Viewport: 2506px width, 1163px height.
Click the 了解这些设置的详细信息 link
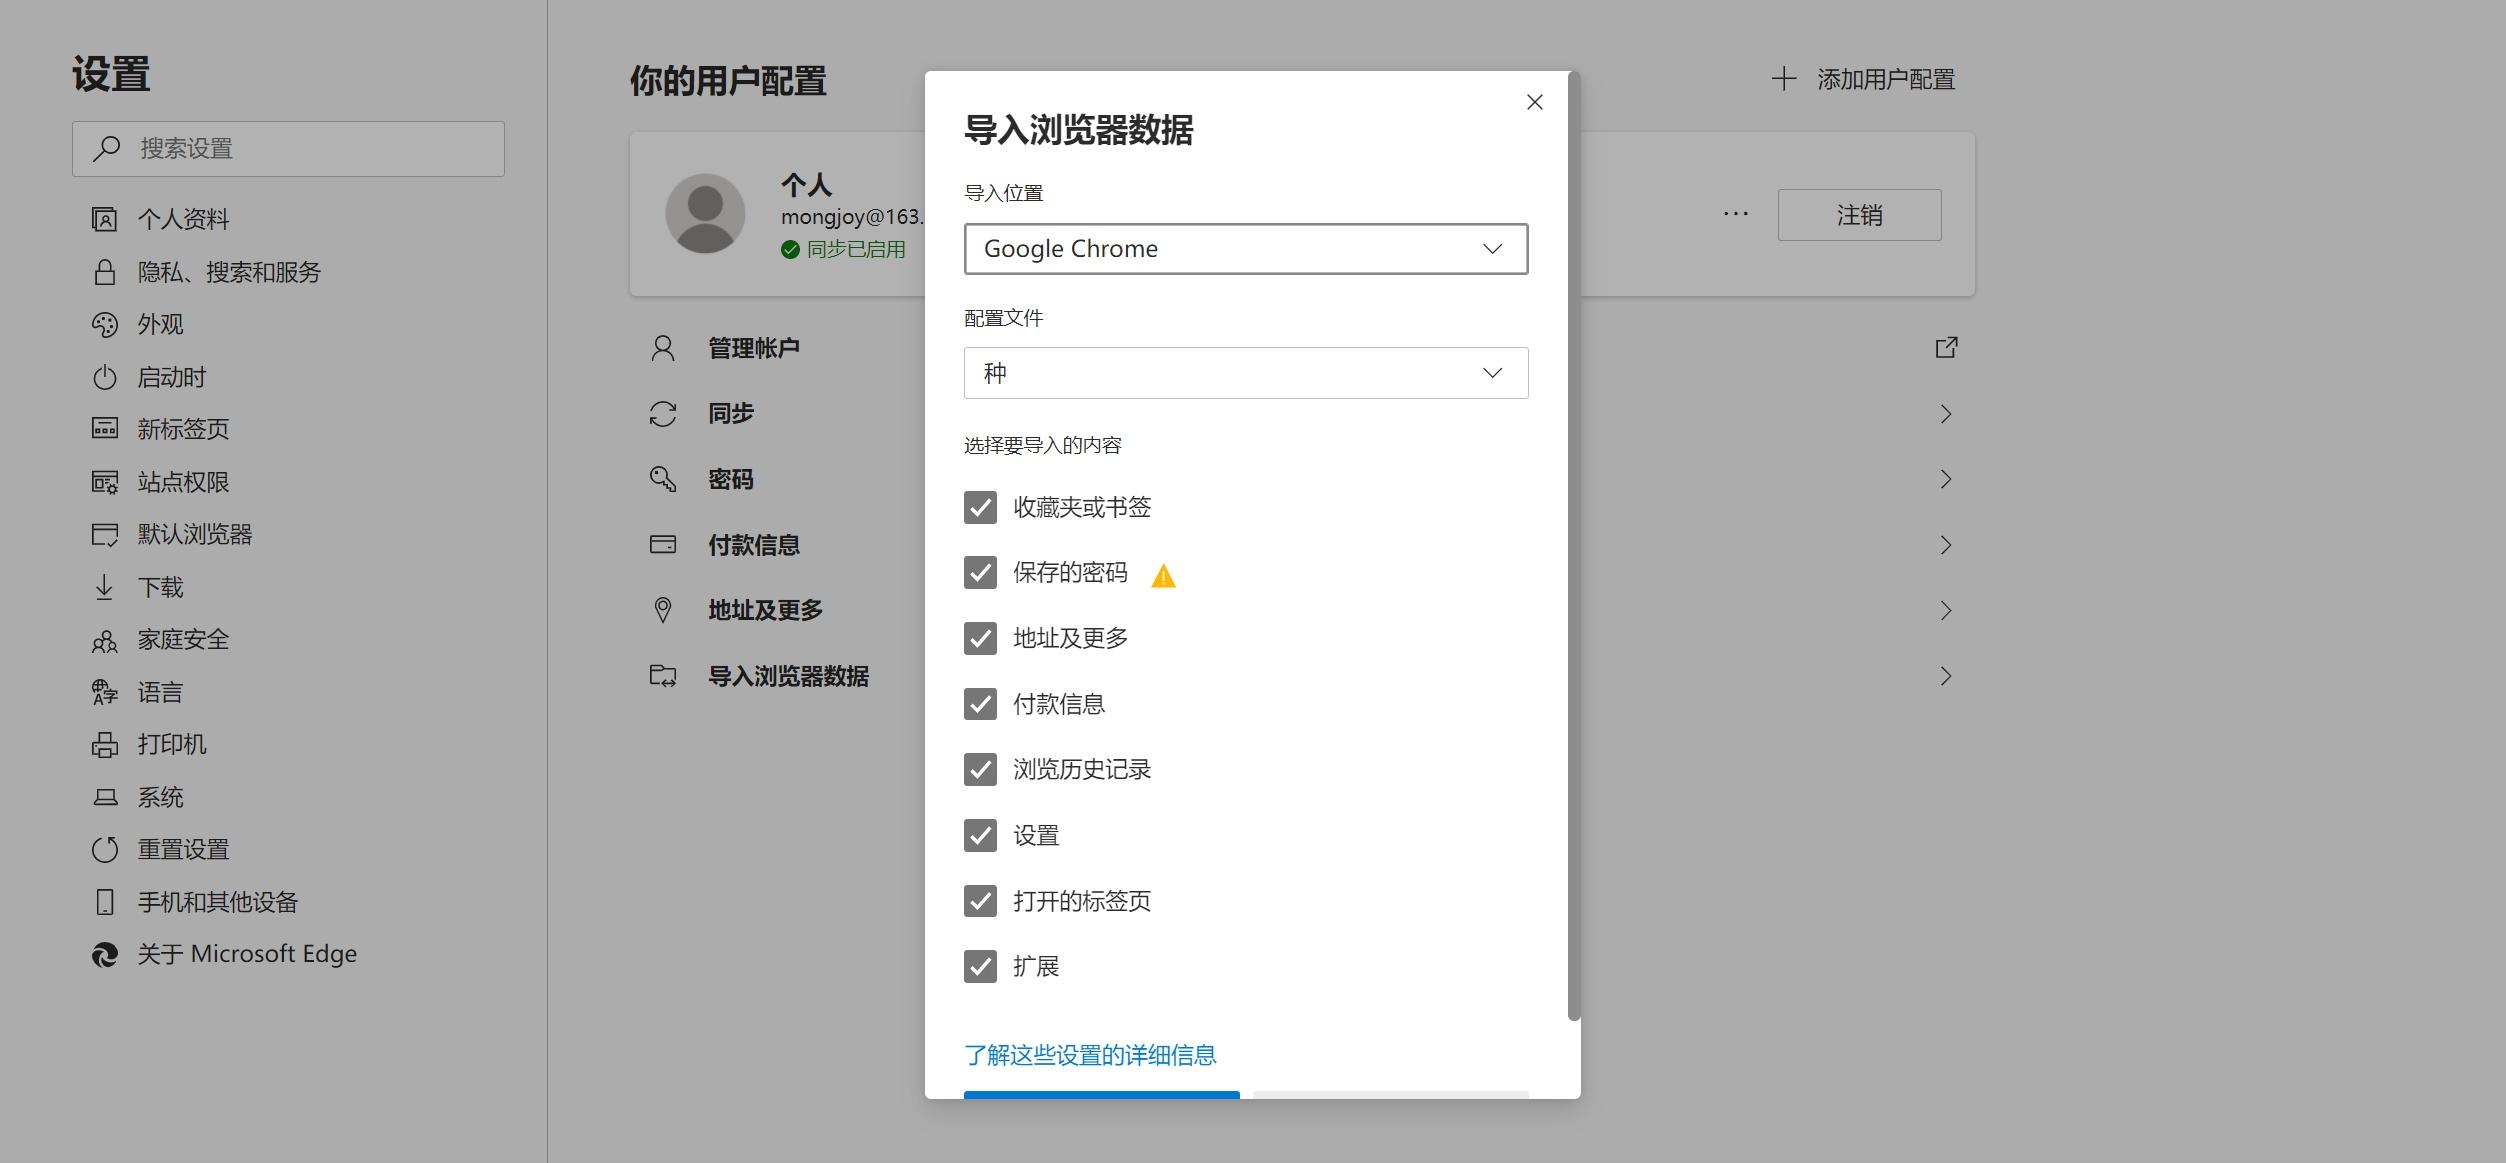[1090, 1055]
